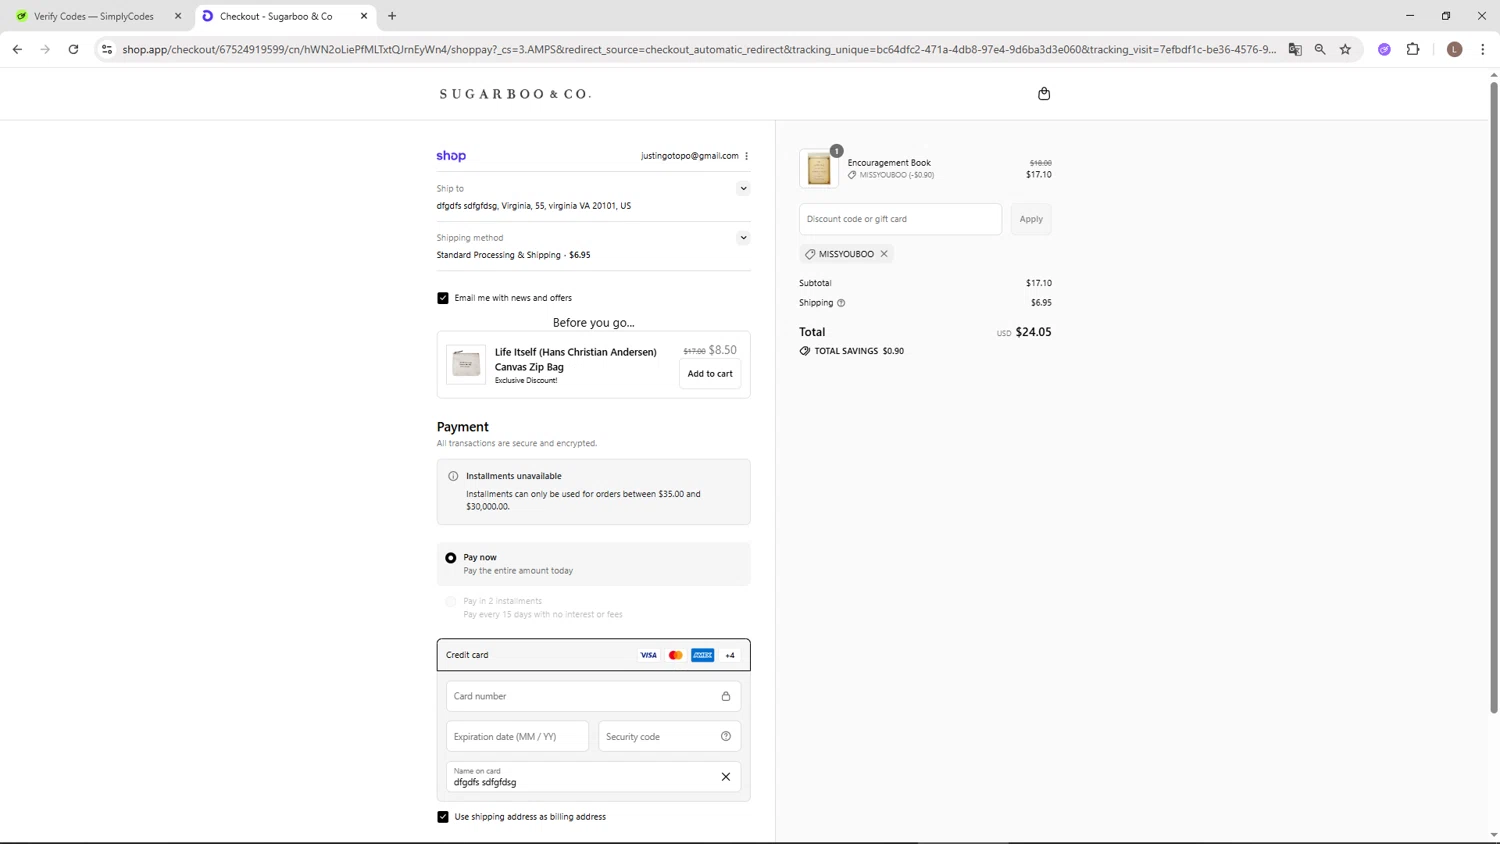The width and height of the screenshot is (1500, 844).
Task: Click the browser back arrow
Action: (17, 49)
